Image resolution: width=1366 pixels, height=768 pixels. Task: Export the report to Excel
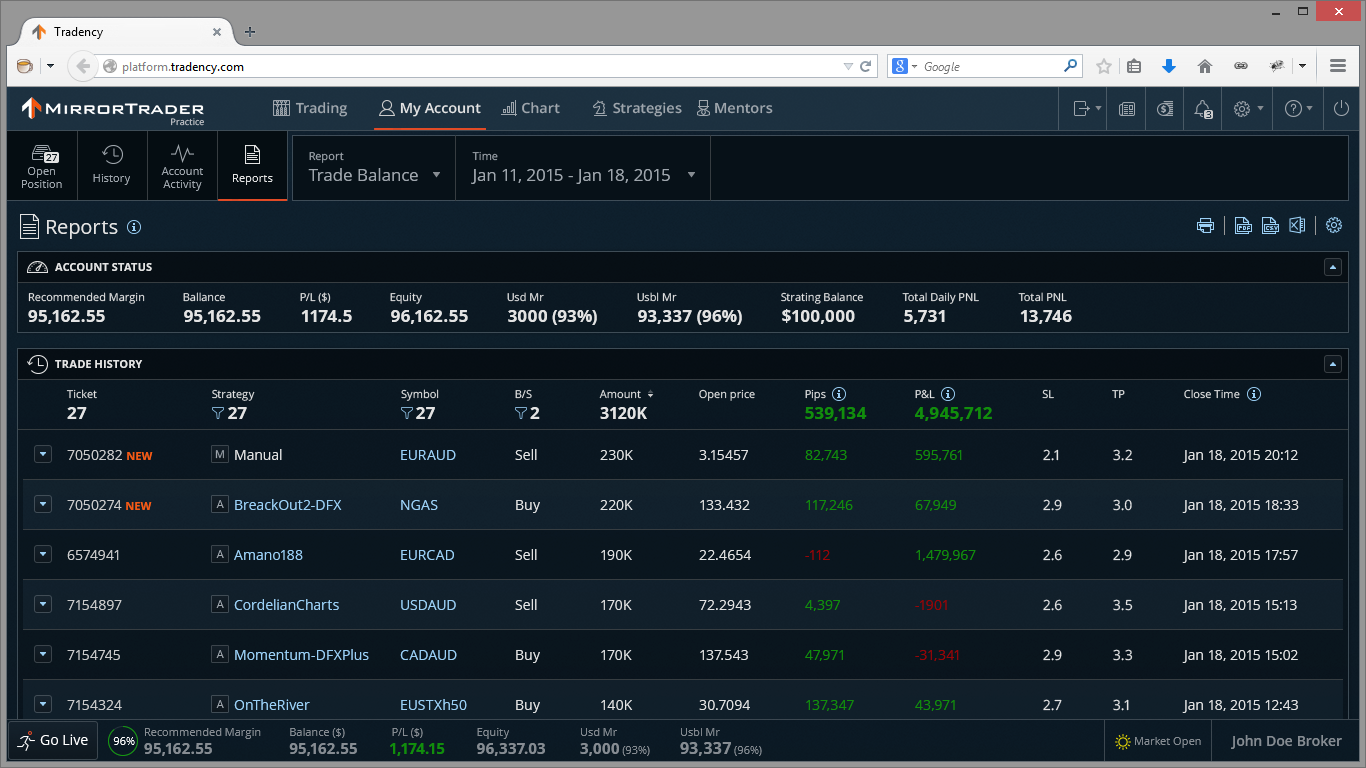pyautogui.click(x=1297, y=225)
